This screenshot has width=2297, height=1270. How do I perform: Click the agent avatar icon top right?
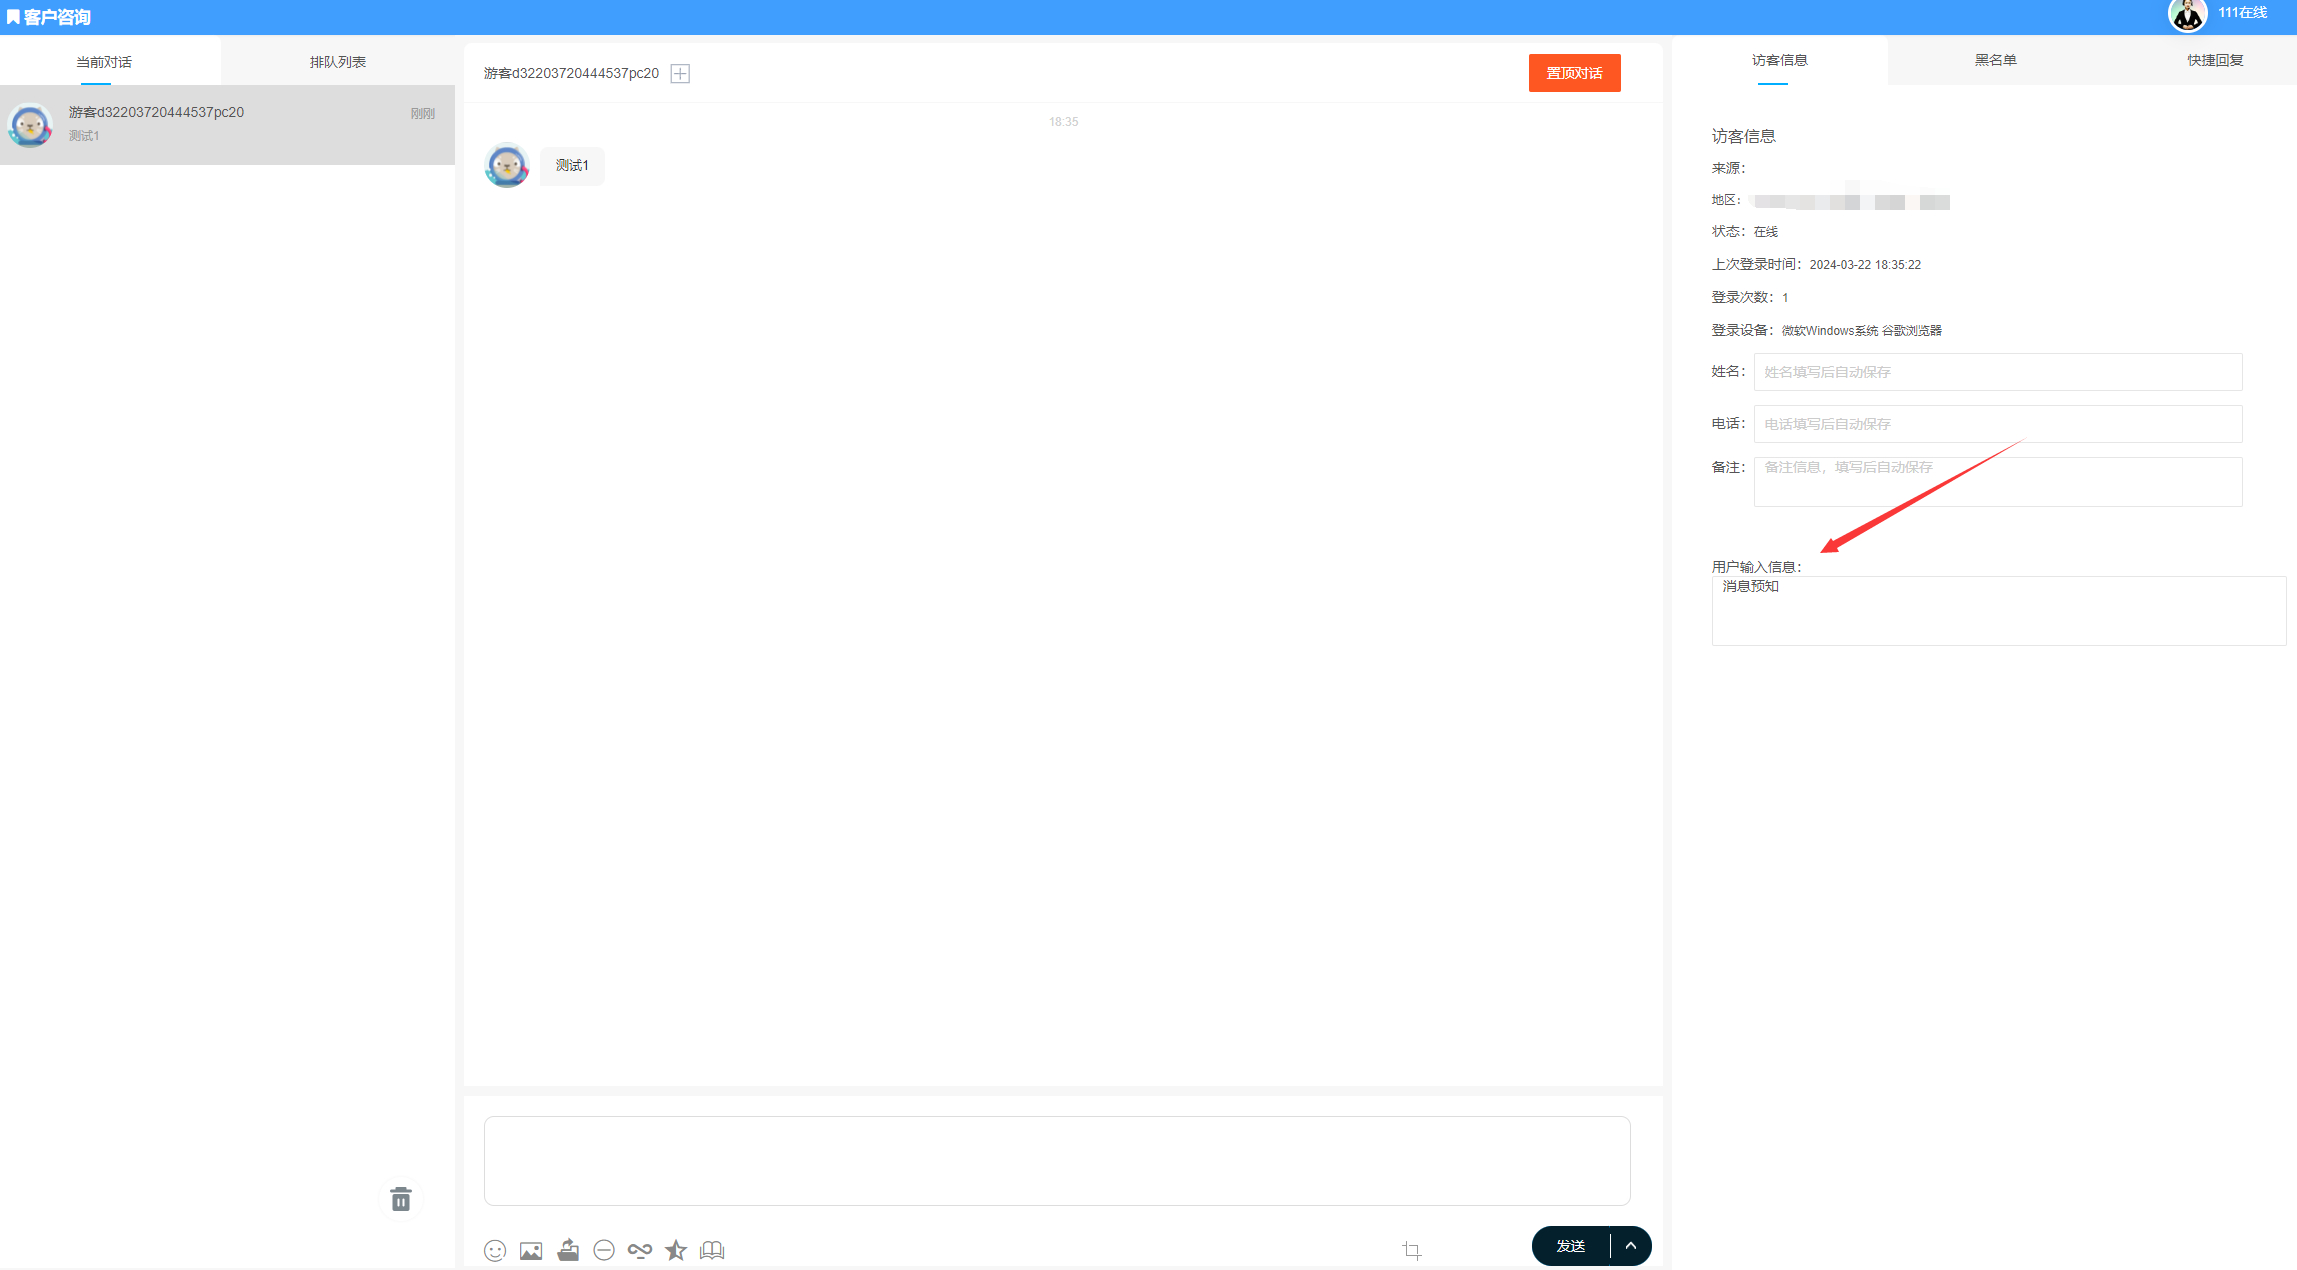click(2184, 17)
